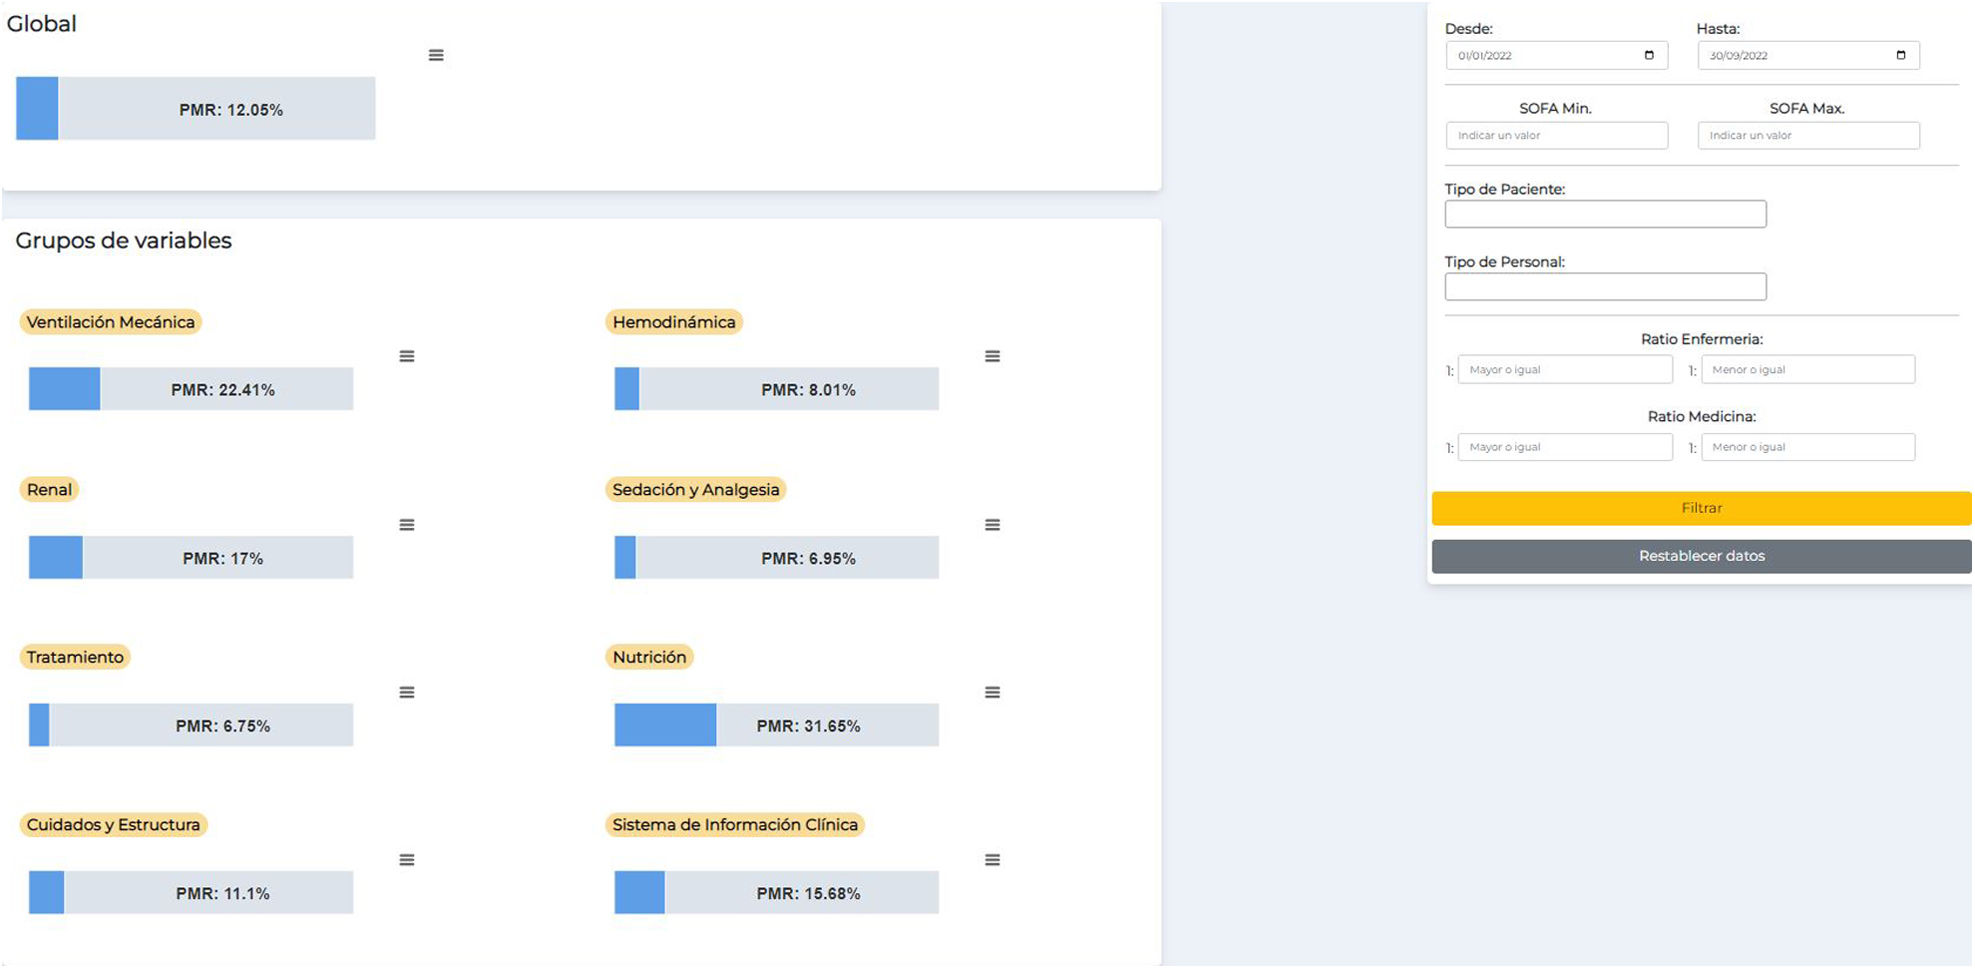Open the Tipo de Personal selector

(1605, 287)
